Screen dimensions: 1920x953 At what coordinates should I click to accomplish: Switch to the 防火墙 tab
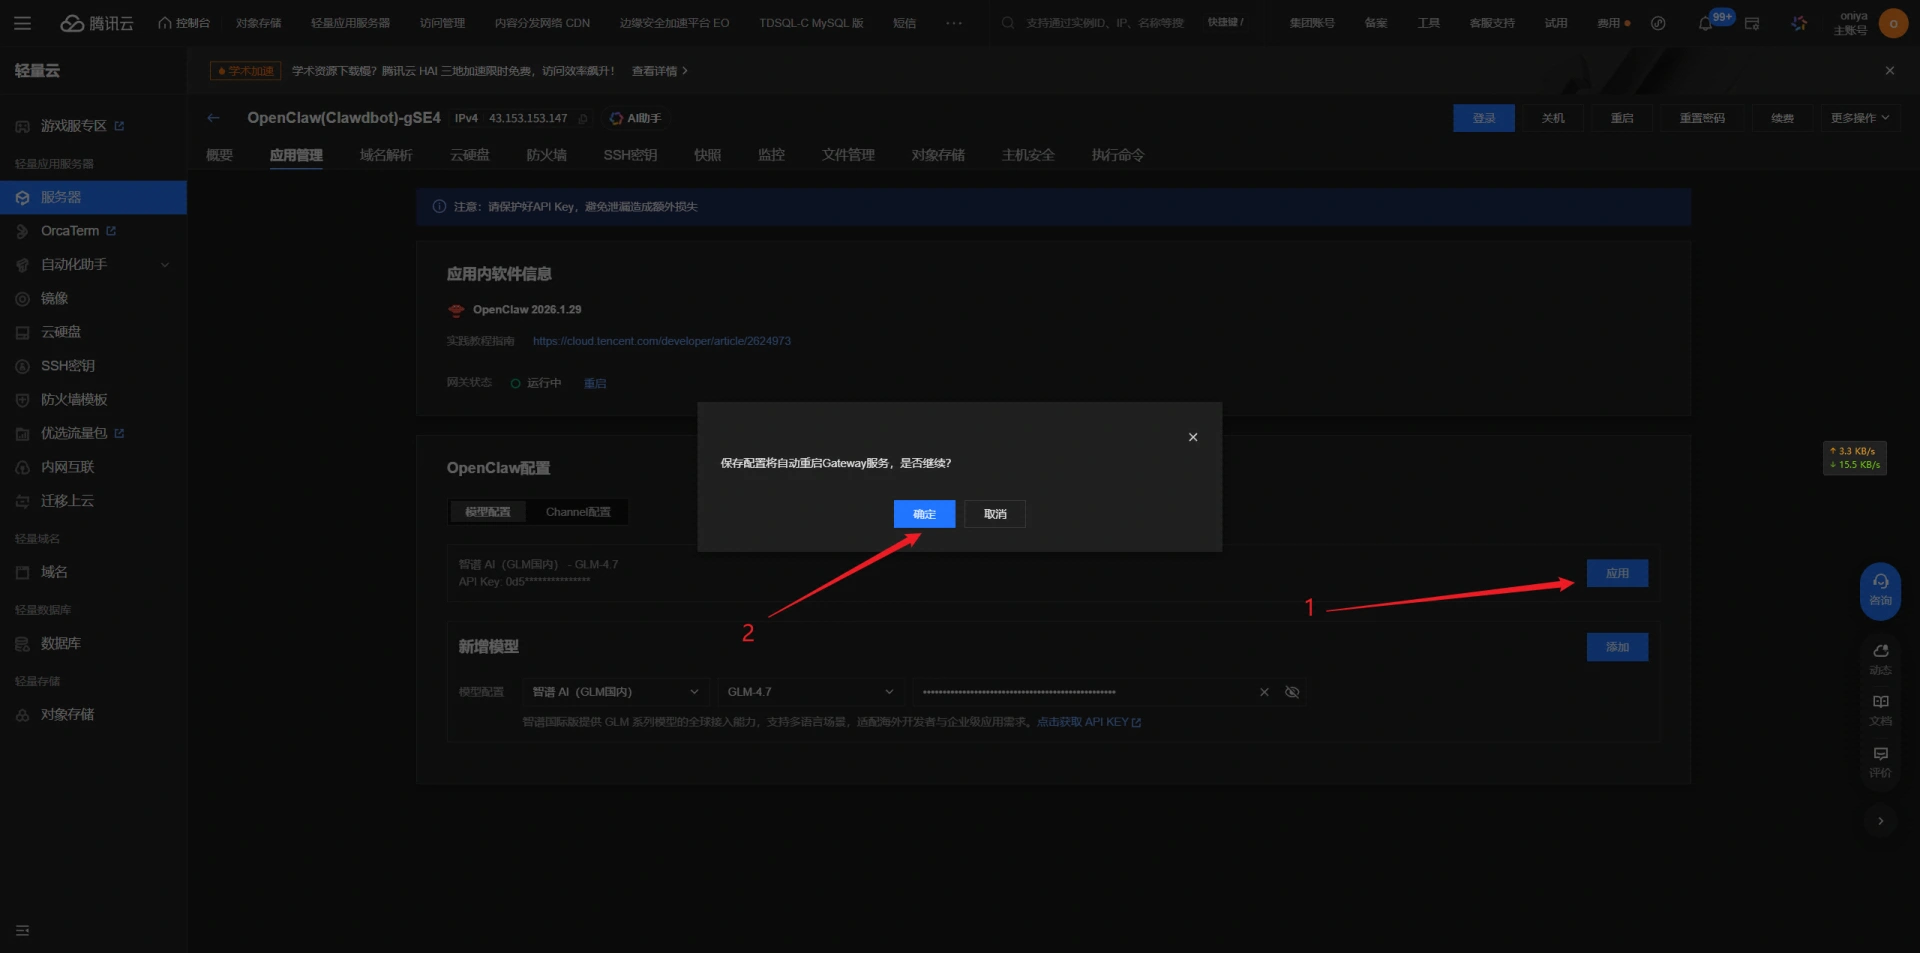546,155
